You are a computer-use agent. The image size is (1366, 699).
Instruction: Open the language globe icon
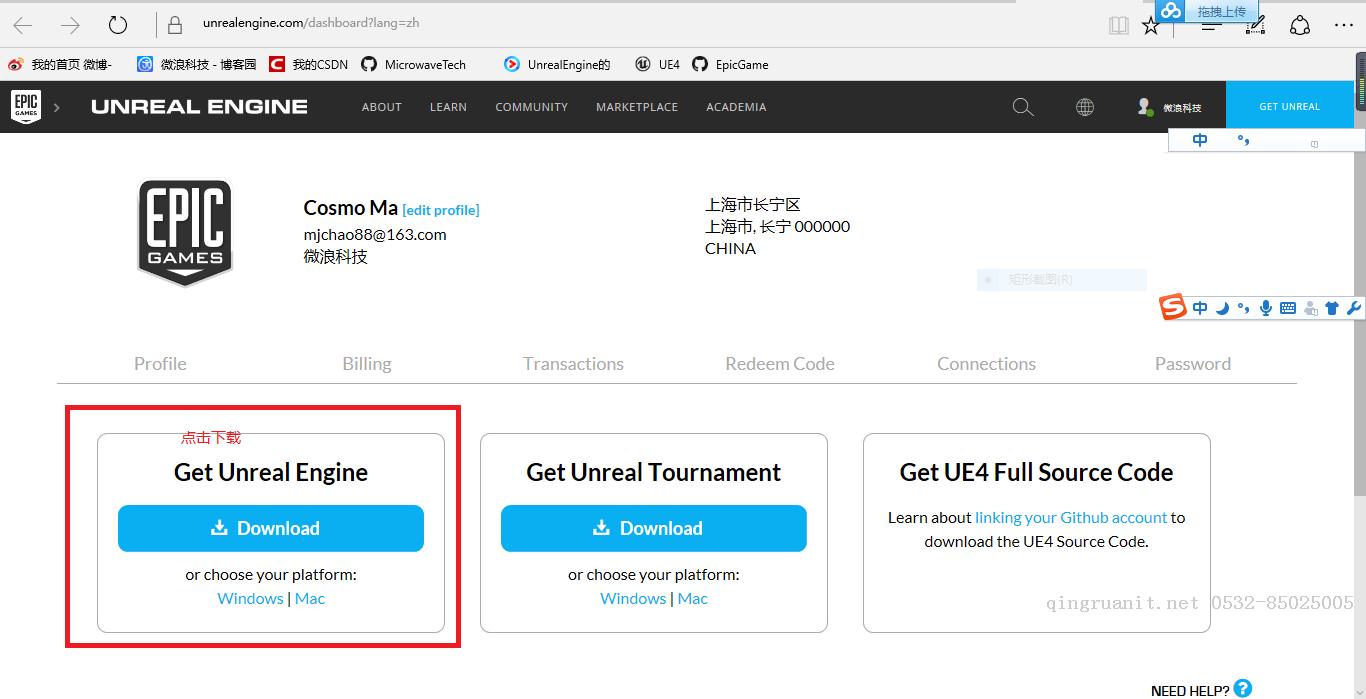[1085, 107]
